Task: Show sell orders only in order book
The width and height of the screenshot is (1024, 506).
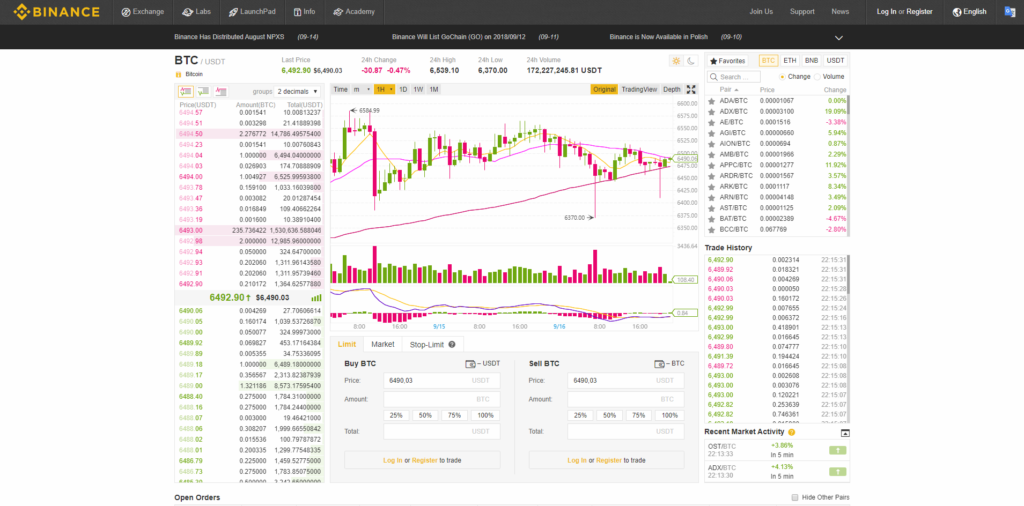Action: [221, 91]
